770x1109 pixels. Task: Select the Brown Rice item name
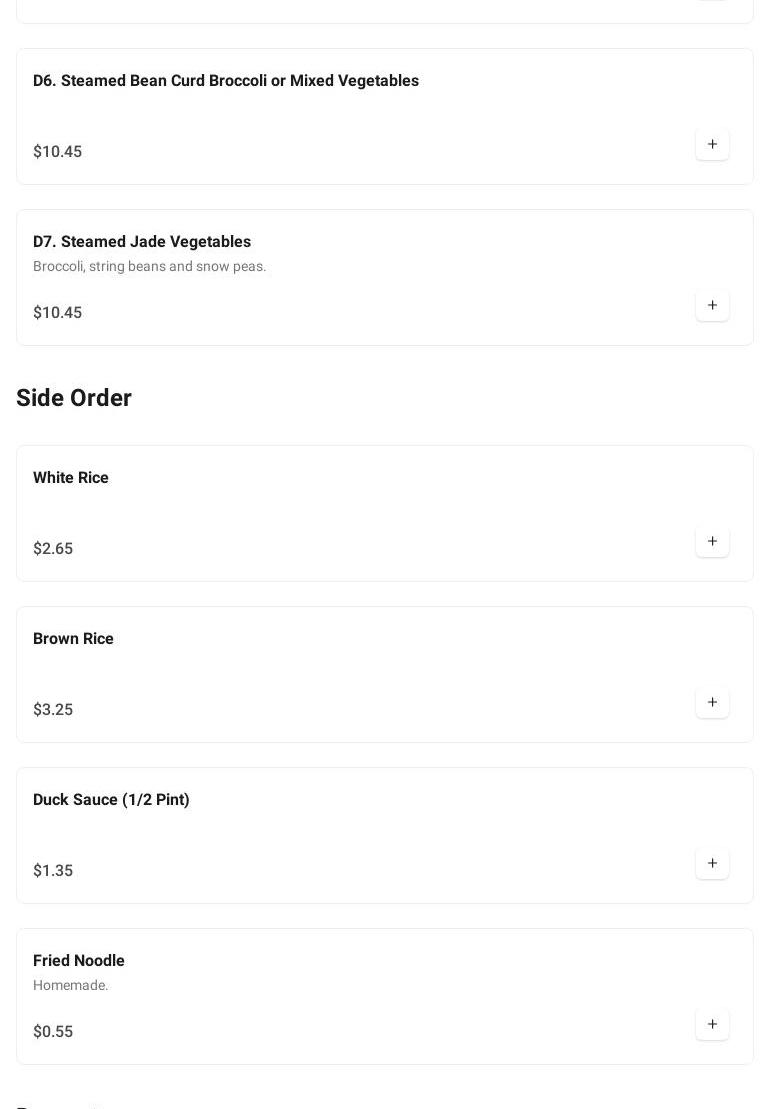tap(73, 639)
